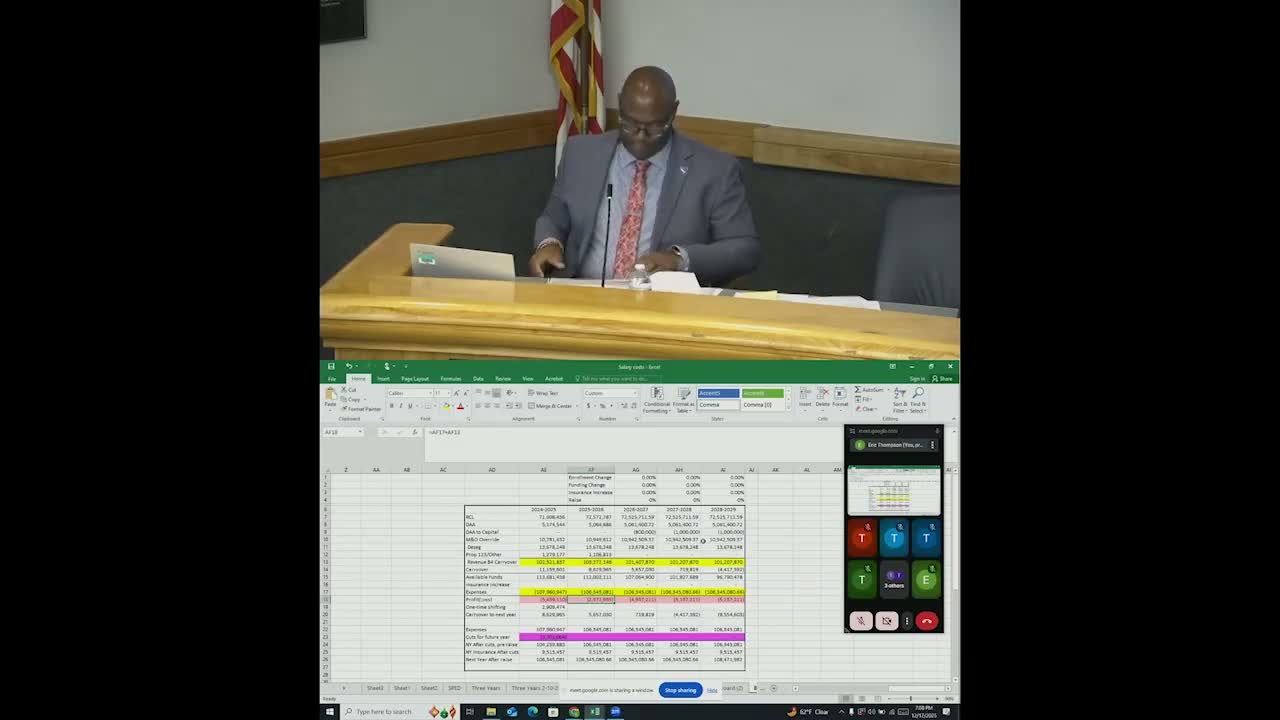Image resolution: width=1280 pixels, height=720 pixels.
Task: Open the Fill color dropdown arrow
Action: [x=452, y=406]
